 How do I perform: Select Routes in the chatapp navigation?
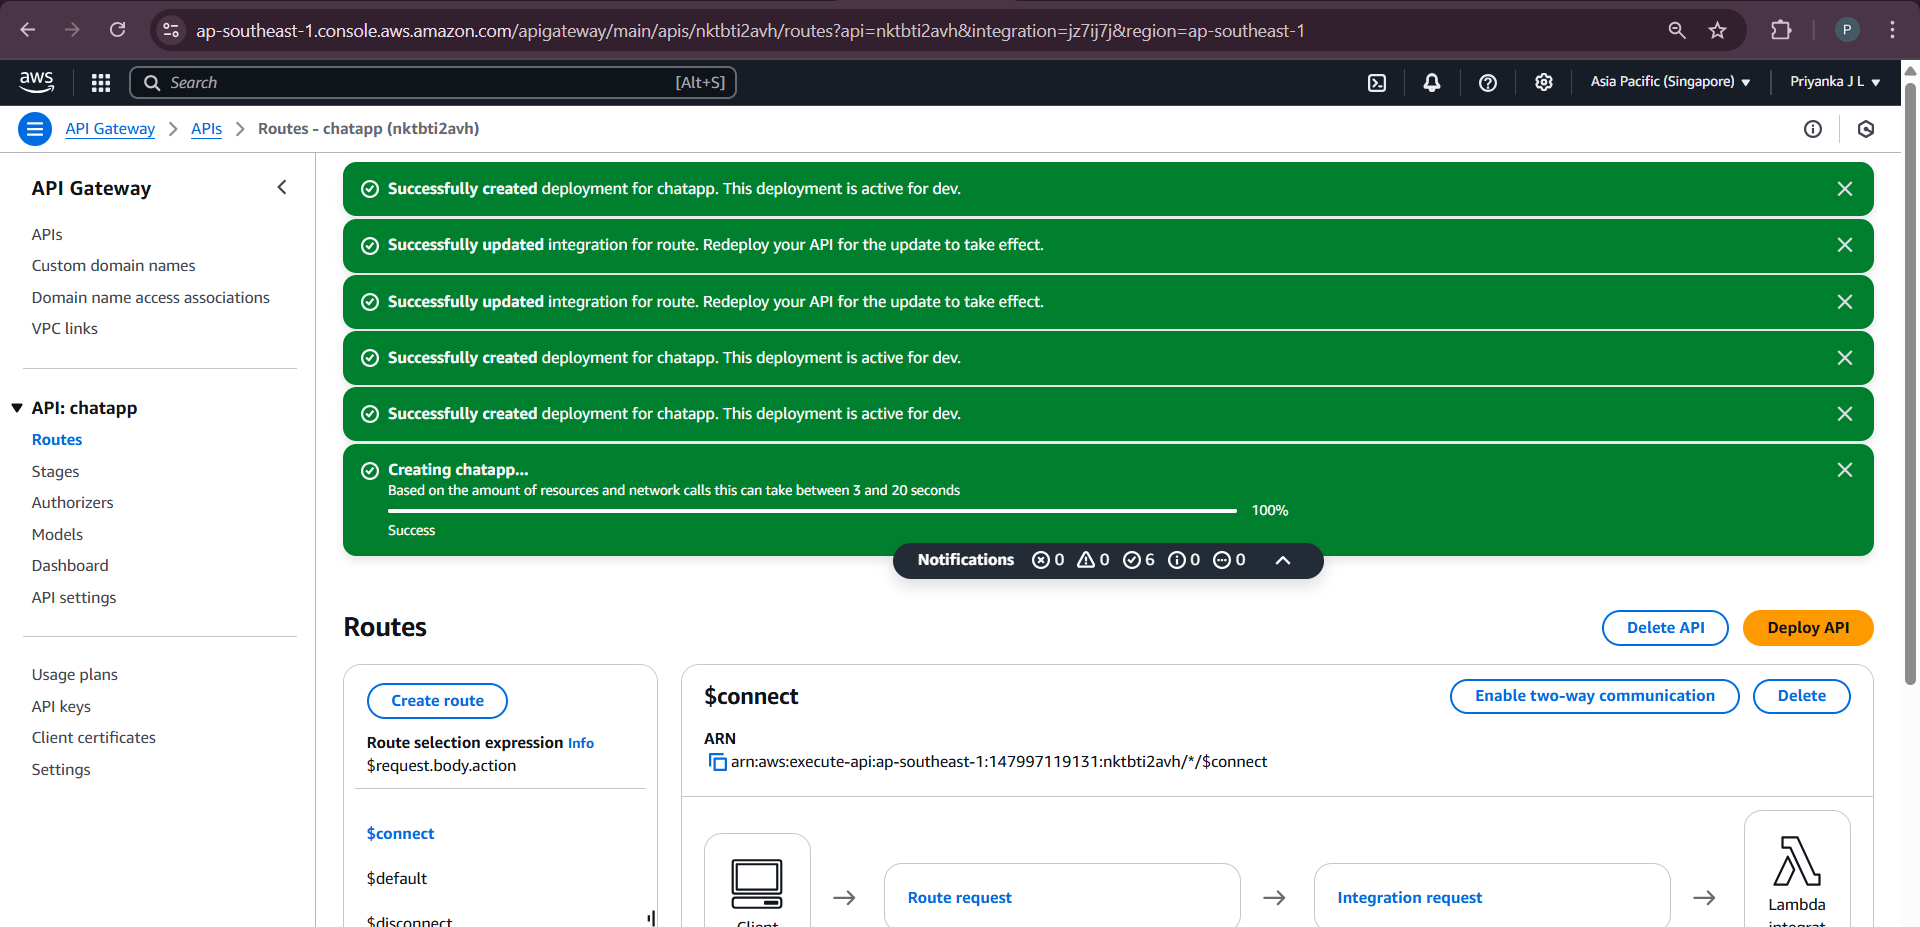tap(57, 439)
